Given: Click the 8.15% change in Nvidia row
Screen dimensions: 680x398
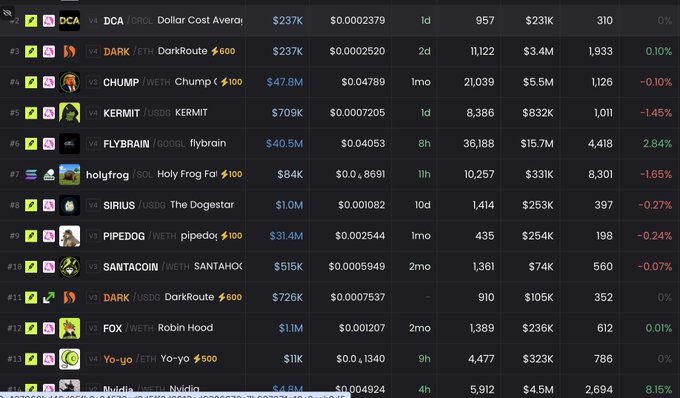Looking at the screenshot, I should 658,389.
